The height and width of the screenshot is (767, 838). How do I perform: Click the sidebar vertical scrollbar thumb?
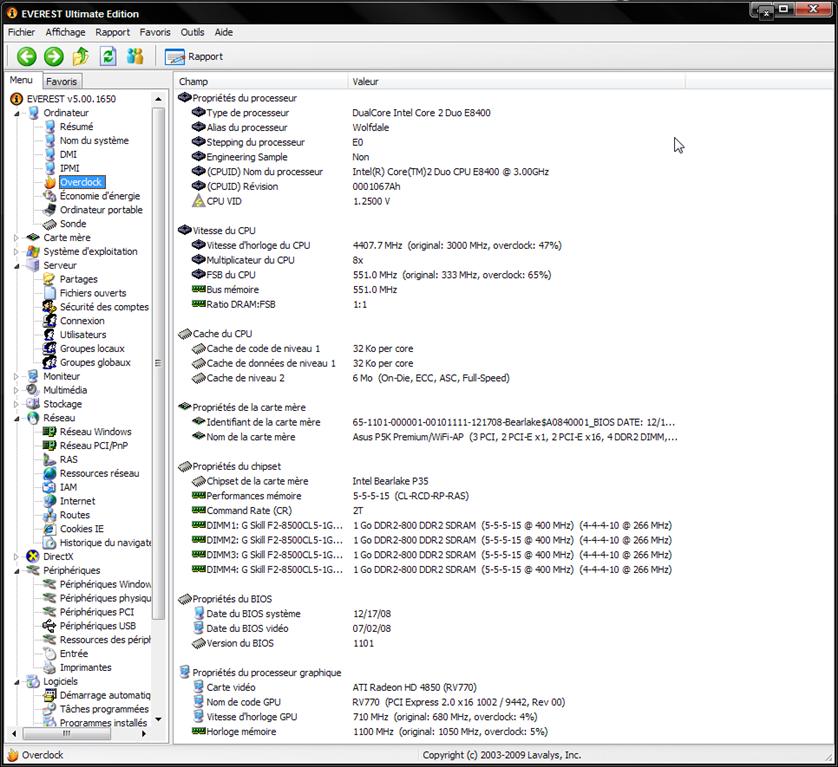pyautogui.click(x=158, y=363)
